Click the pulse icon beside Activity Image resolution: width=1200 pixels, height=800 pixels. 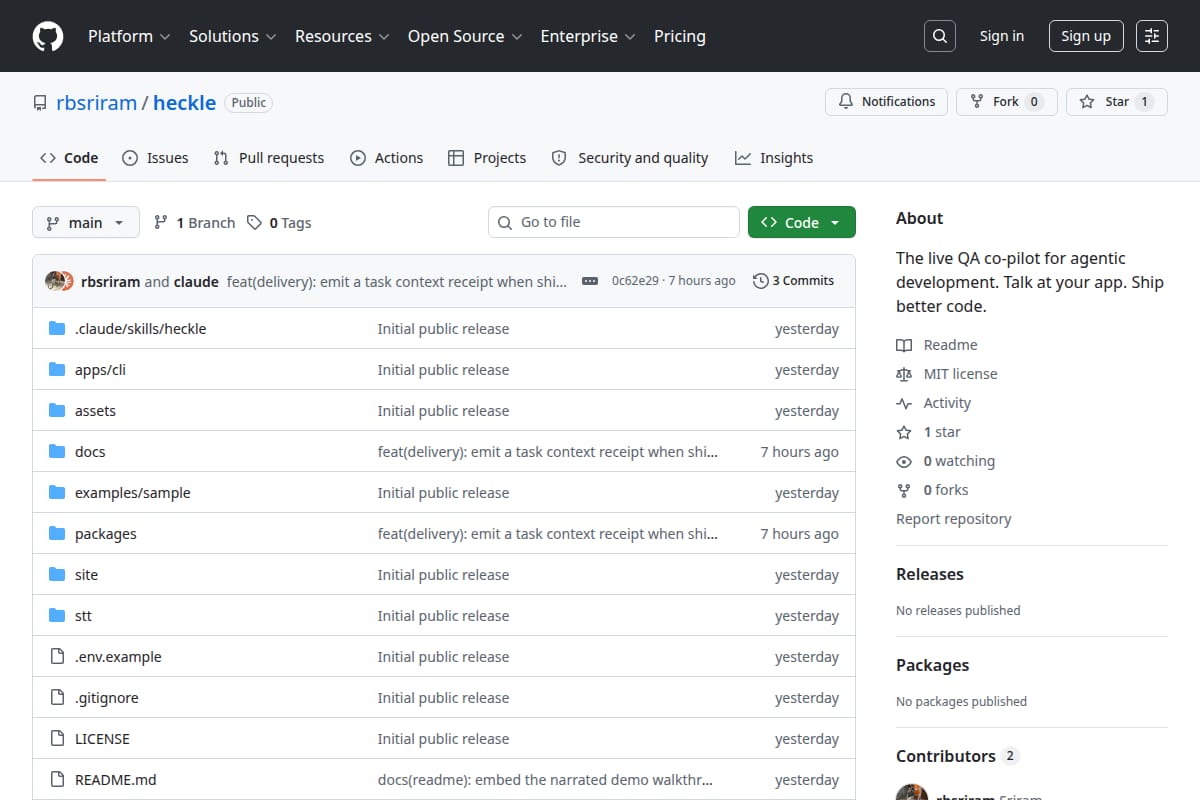click(x=904, y=403)
